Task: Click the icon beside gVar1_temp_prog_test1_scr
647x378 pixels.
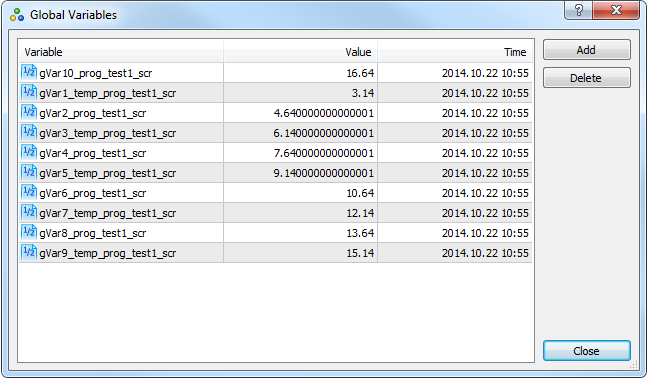Action: 29,92
